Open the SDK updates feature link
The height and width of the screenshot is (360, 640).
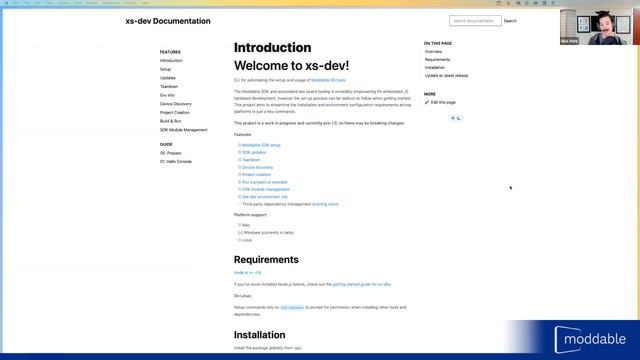click(254, 153)
